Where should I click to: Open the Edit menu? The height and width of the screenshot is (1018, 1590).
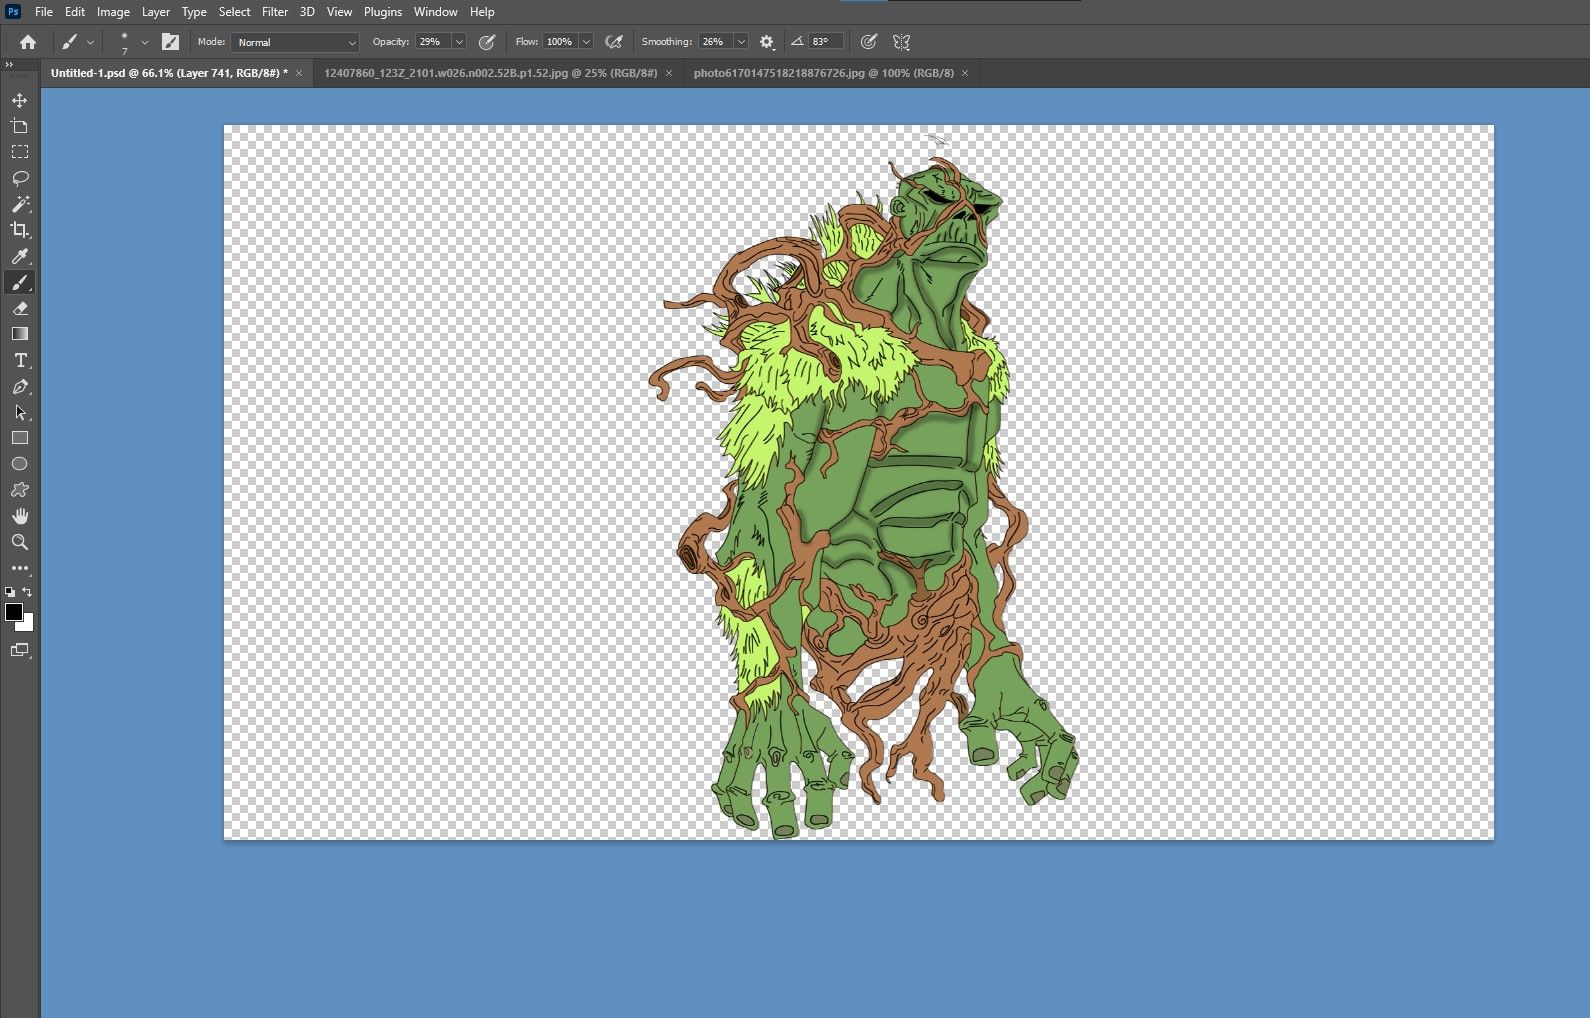75,12
